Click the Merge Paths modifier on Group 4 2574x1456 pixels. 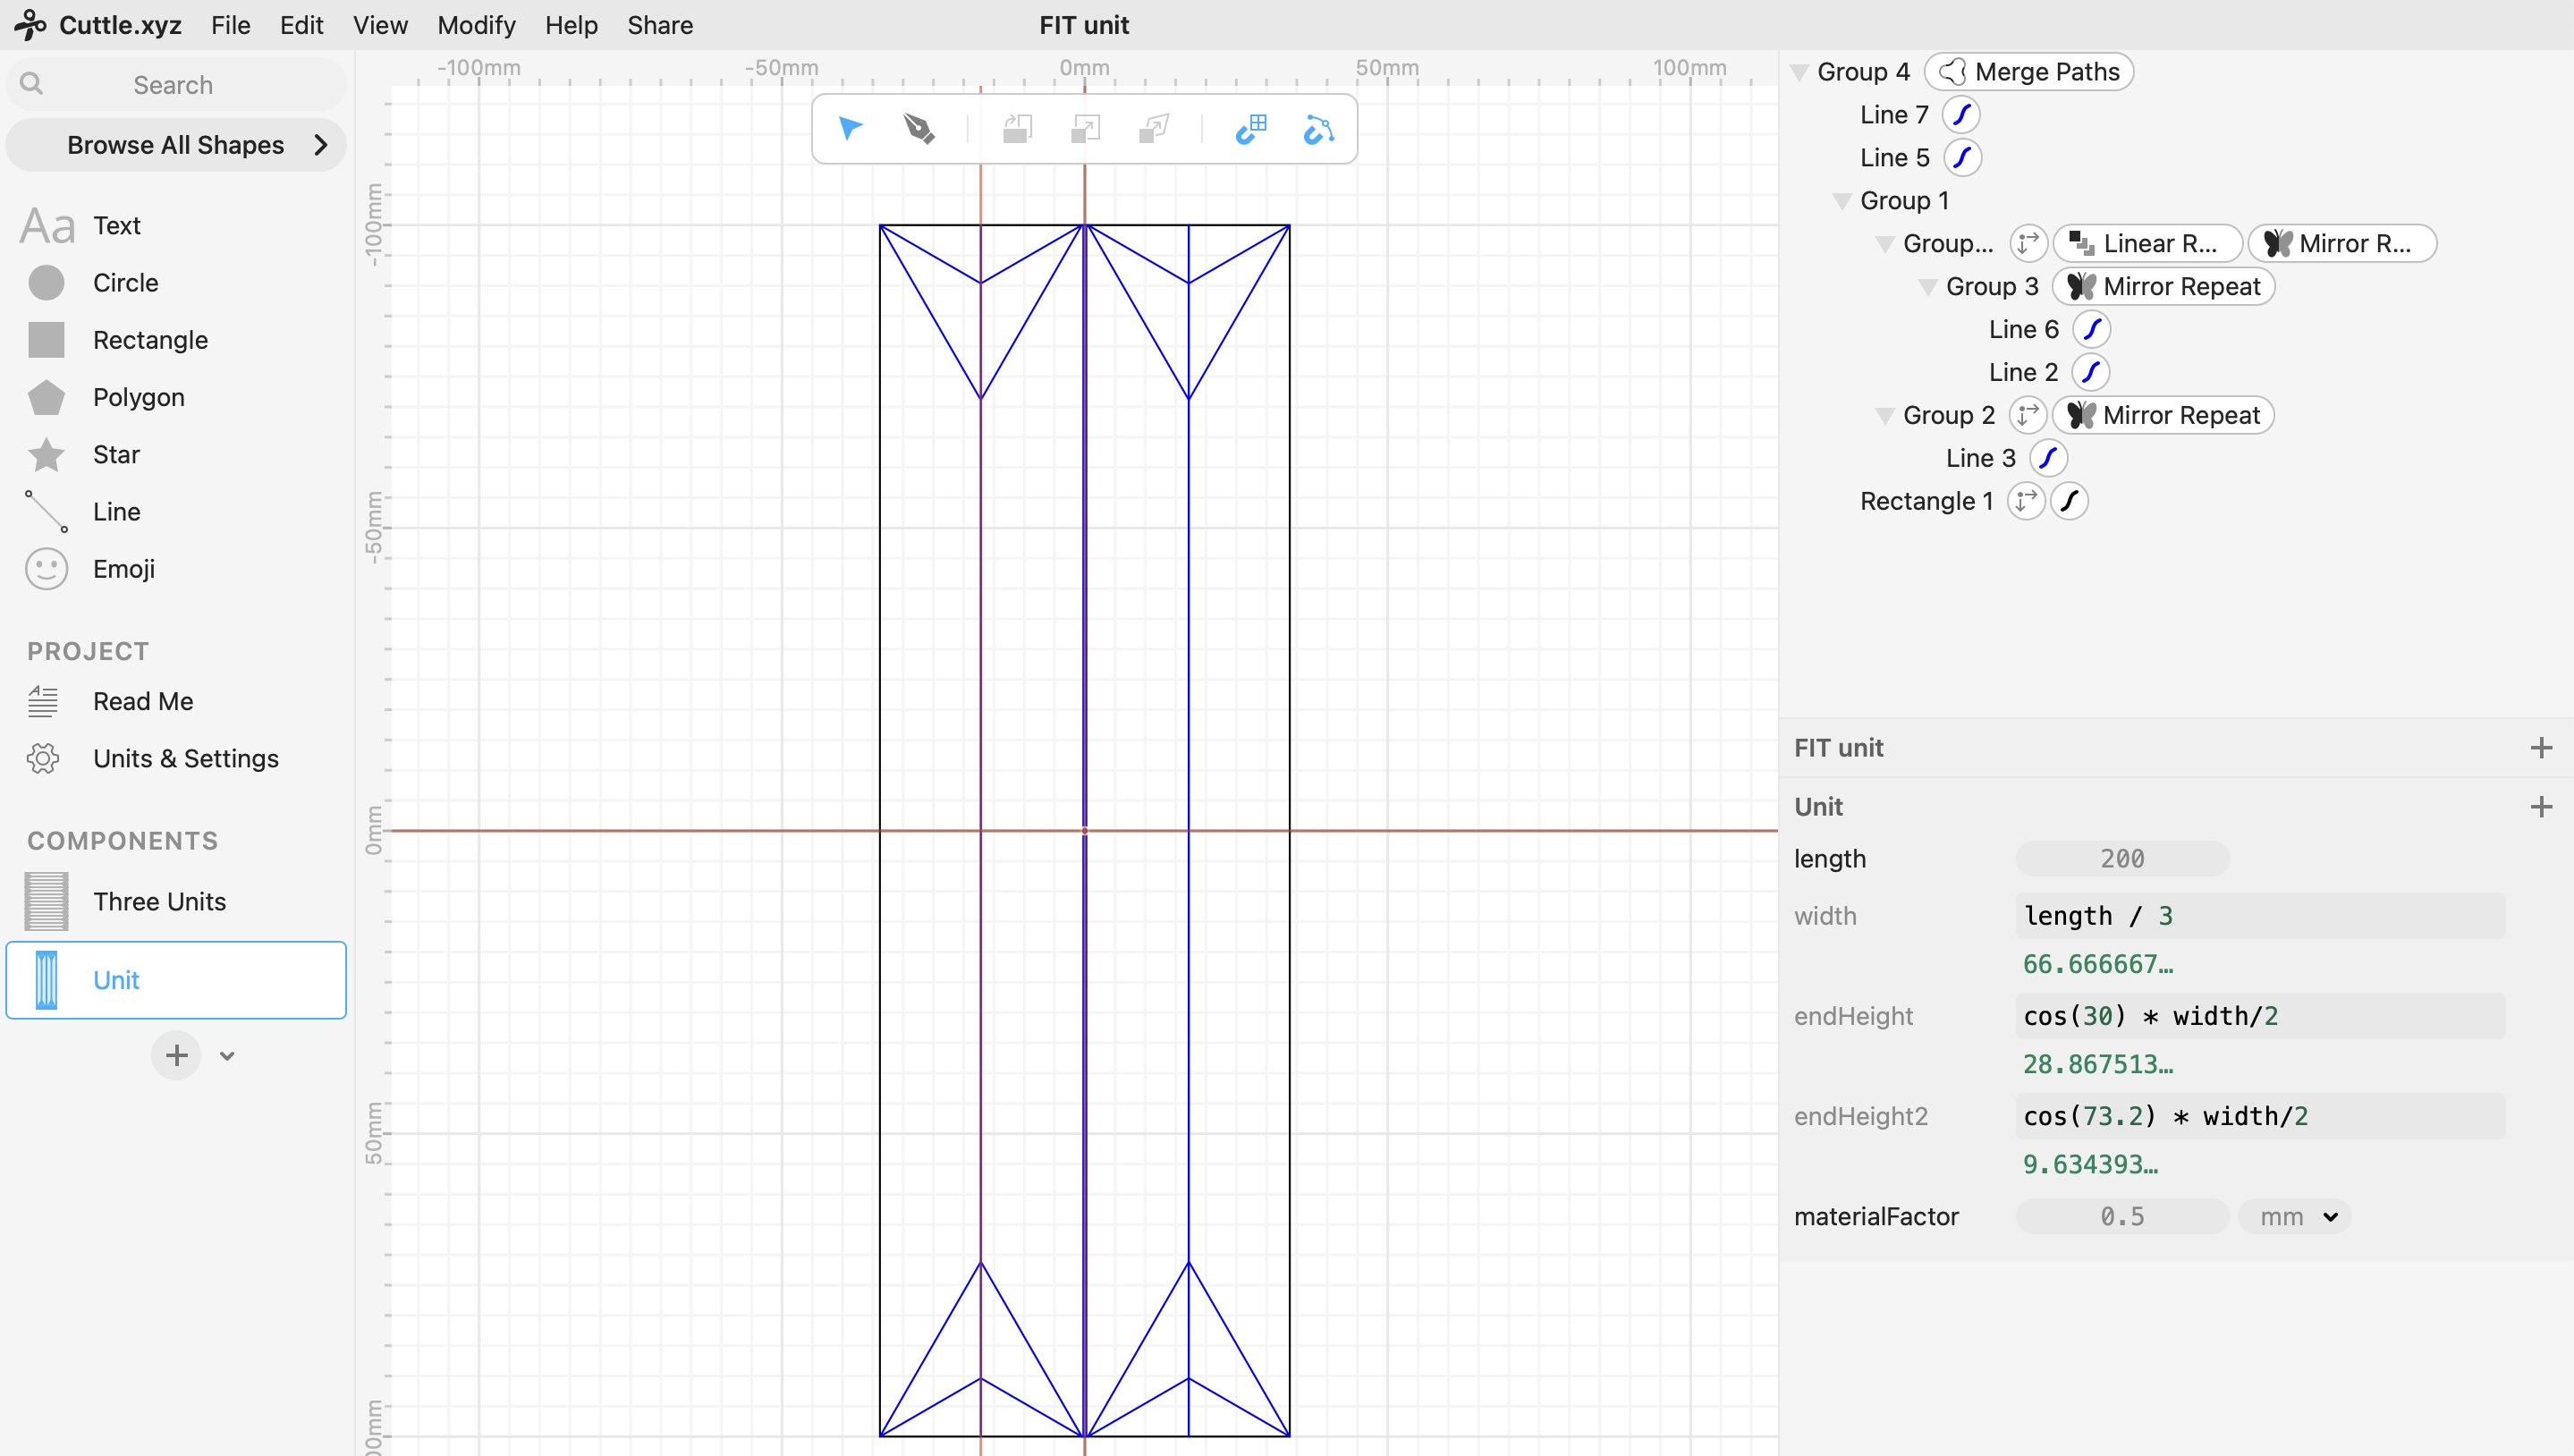(2029, 72)
